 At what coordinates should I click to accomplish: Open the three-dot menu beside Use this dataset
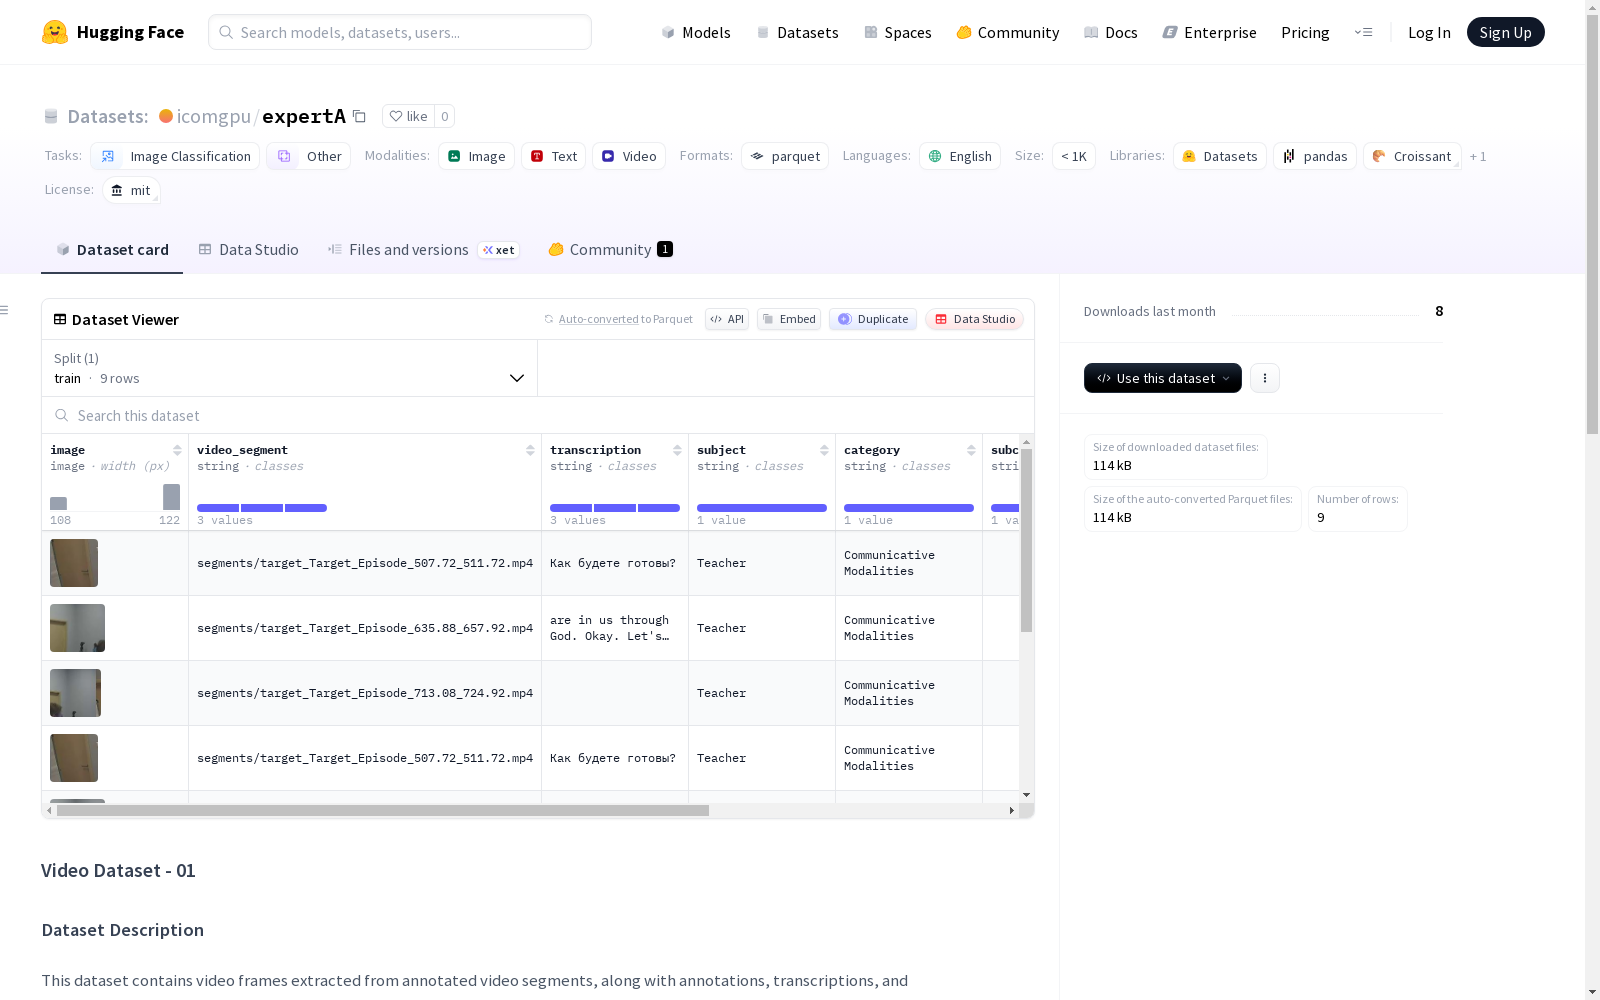[x=1265, y=378]
